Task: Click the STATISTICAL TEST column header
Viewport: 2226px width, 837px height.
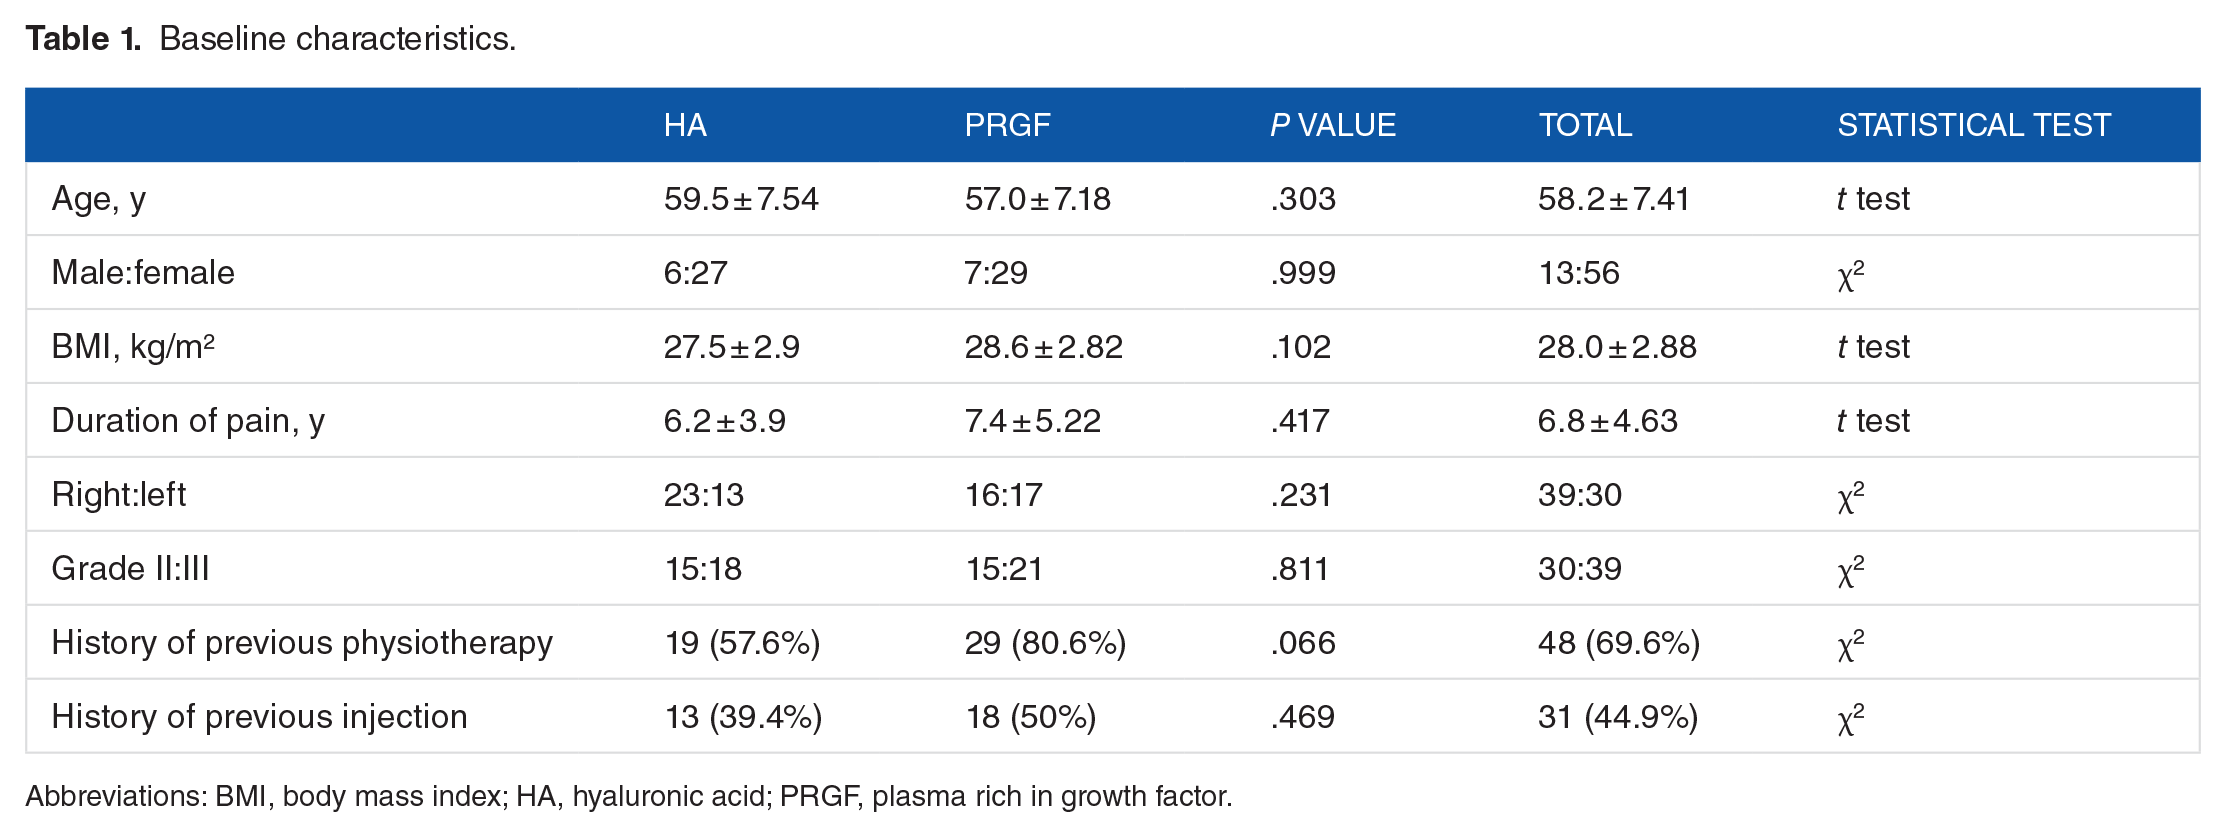Action: (1974, 125)
